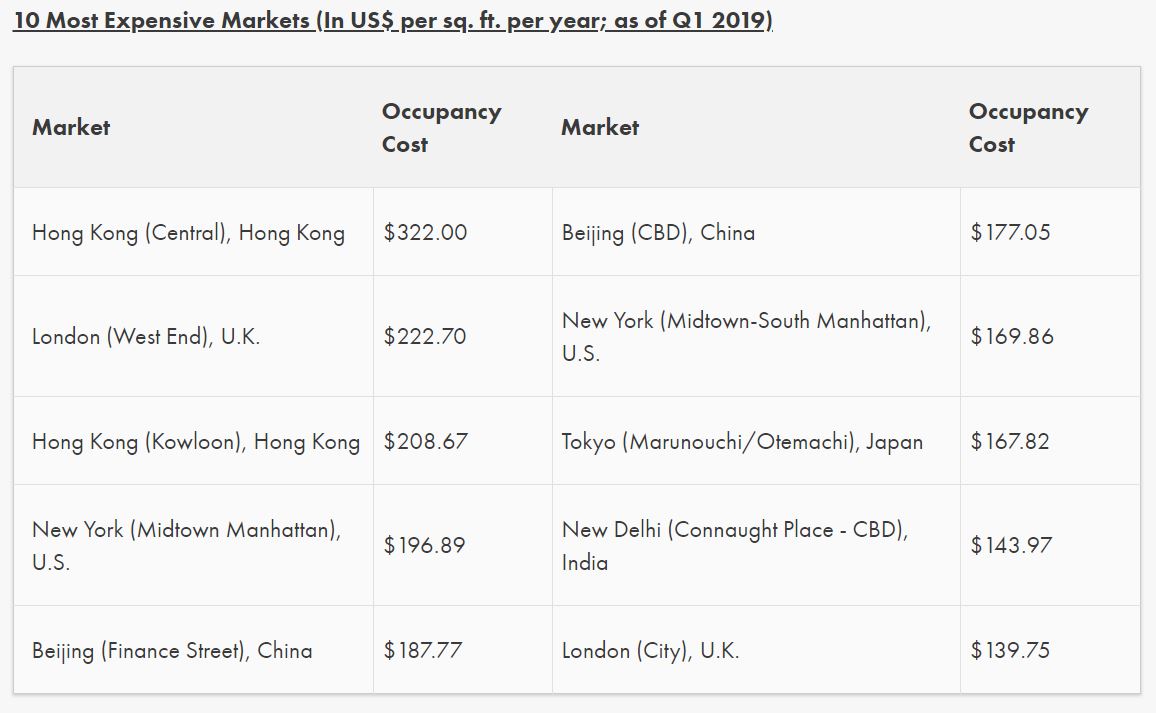Screen dimensions: 1156x713
Task: Click the right 'Occupancy Cost' header
Action: point(1028,128)
